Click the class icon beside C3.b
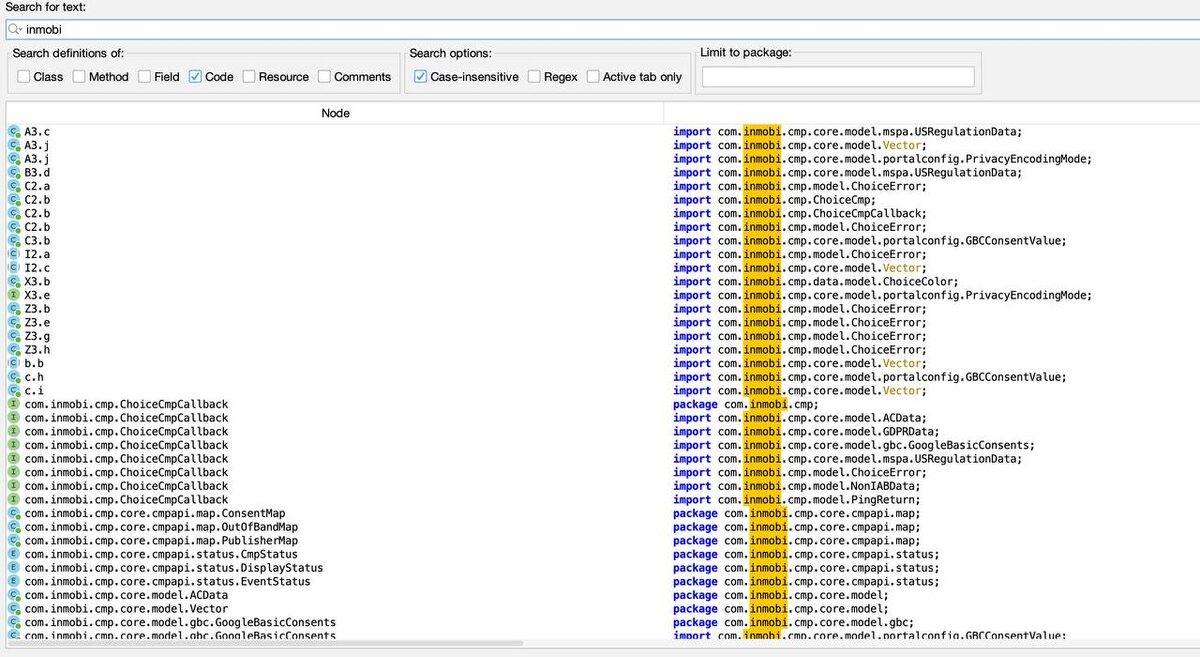This screenshot has height=657, width=1200. point(14,240)
